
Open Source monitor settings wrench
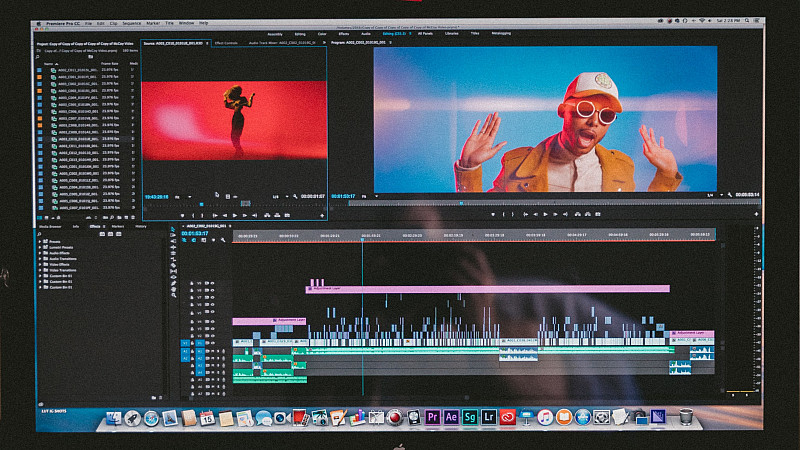(295, 197)
